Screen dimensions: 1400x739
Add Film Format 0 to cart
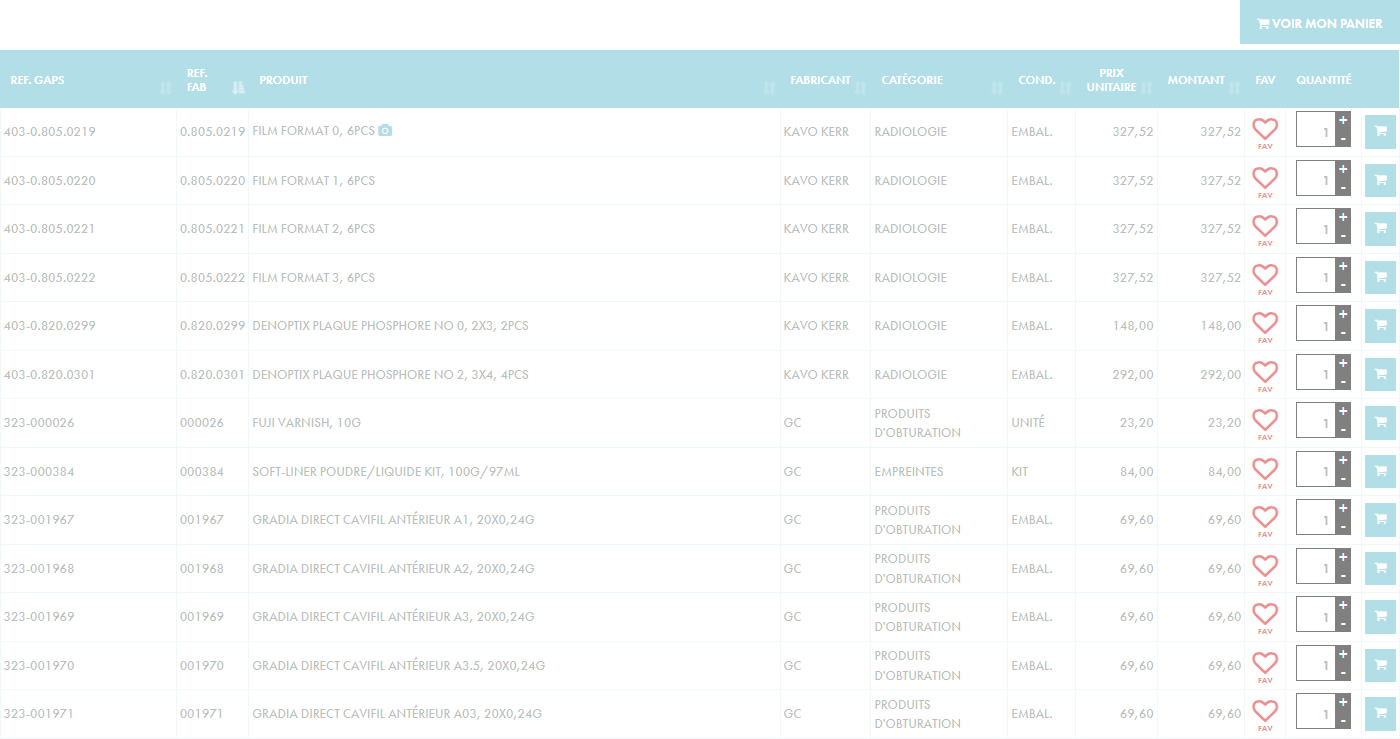(1380, 132)
